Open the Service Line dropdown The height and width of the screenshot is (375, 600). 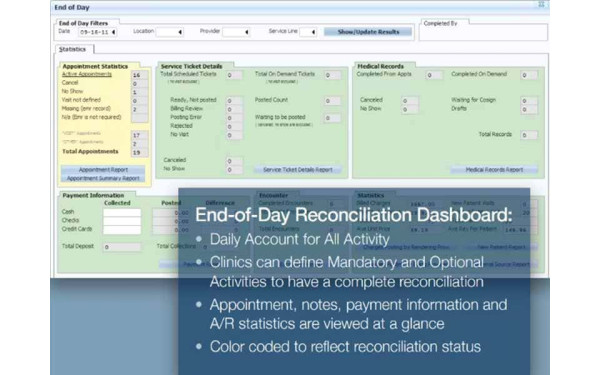click(x=313, y=32)
